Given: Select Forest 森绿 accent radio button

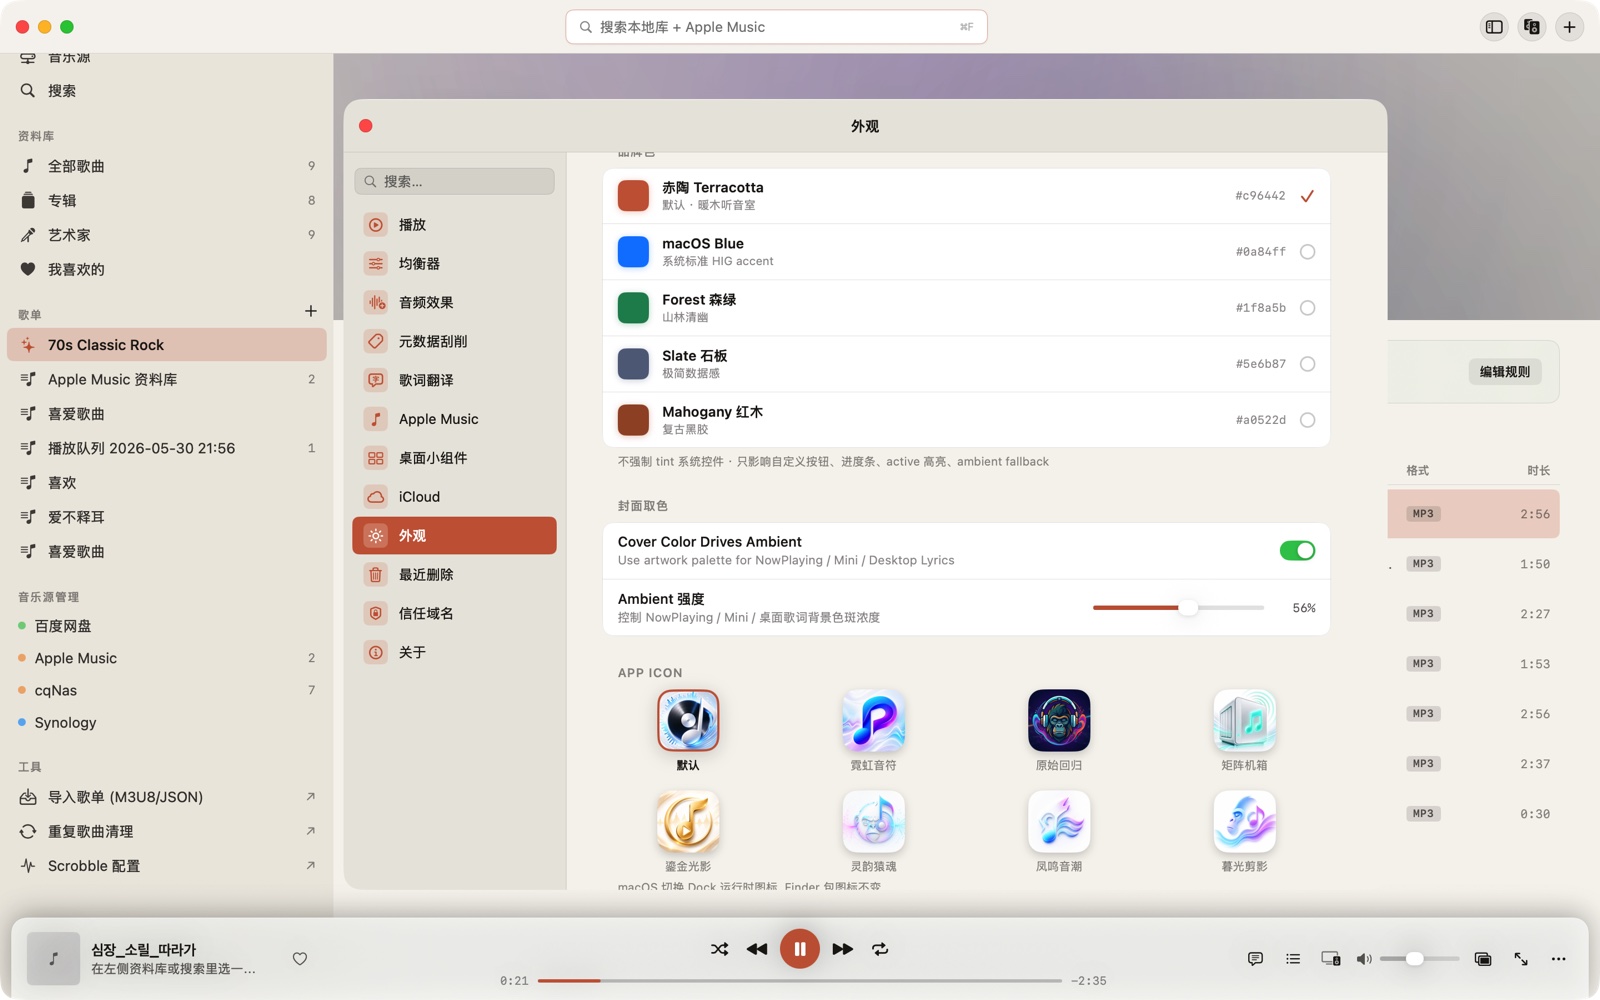Looking at the screenshot, I should click(x=1307, y=308).
